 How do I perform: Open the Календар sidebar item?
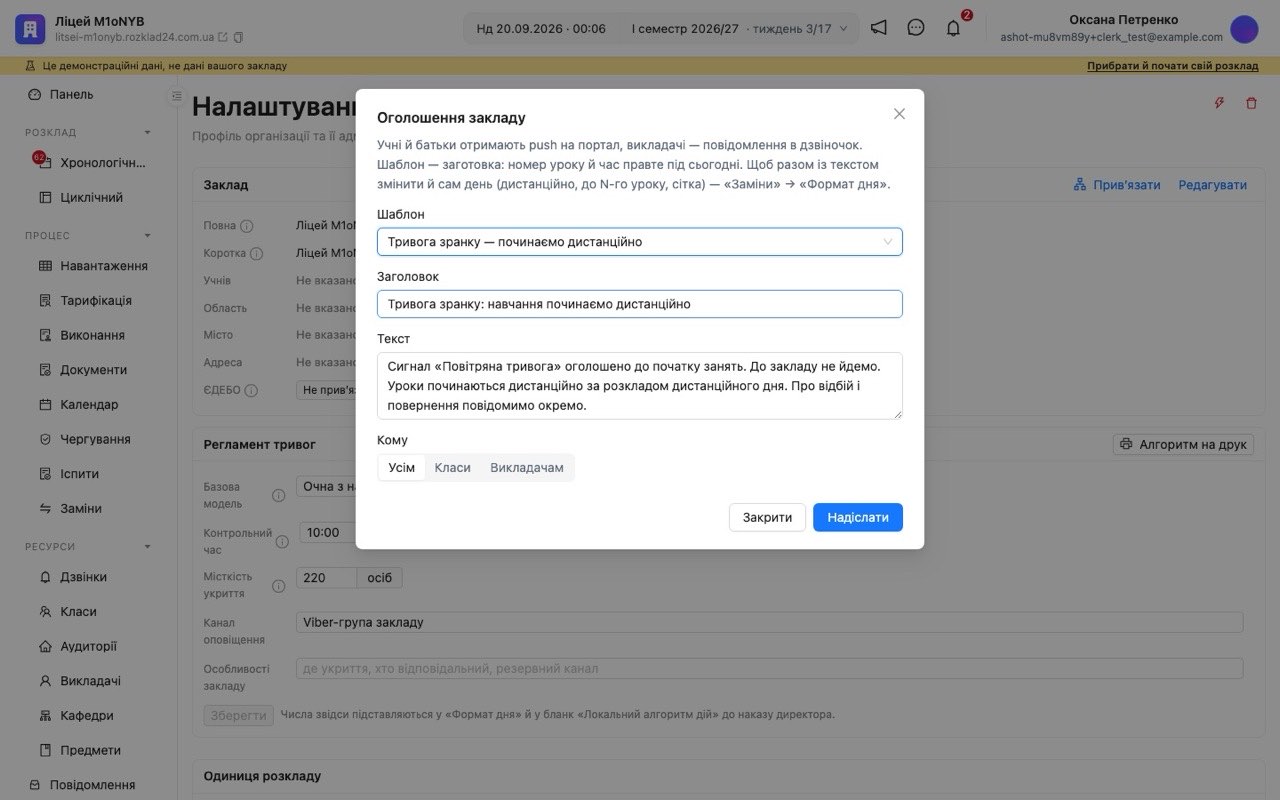[88, 404]
